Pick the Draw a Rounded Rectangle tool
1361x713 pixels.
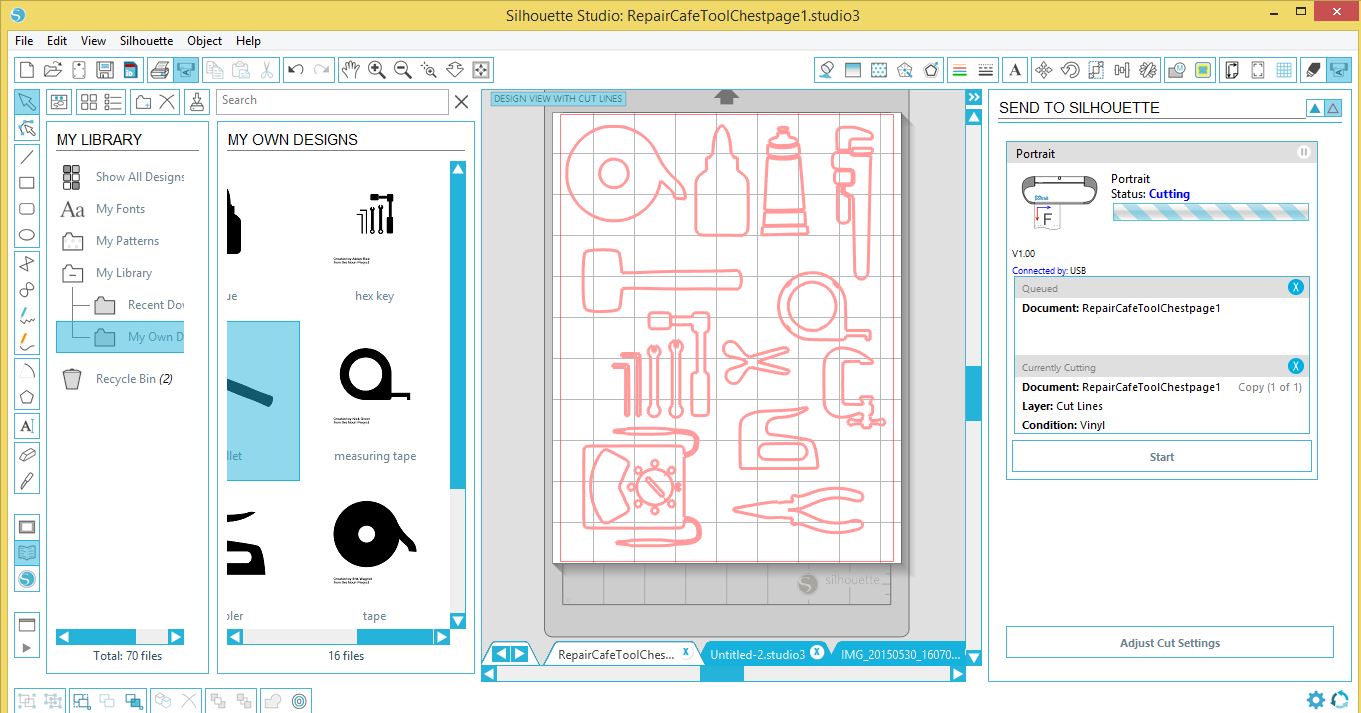(x=27, y=209)
